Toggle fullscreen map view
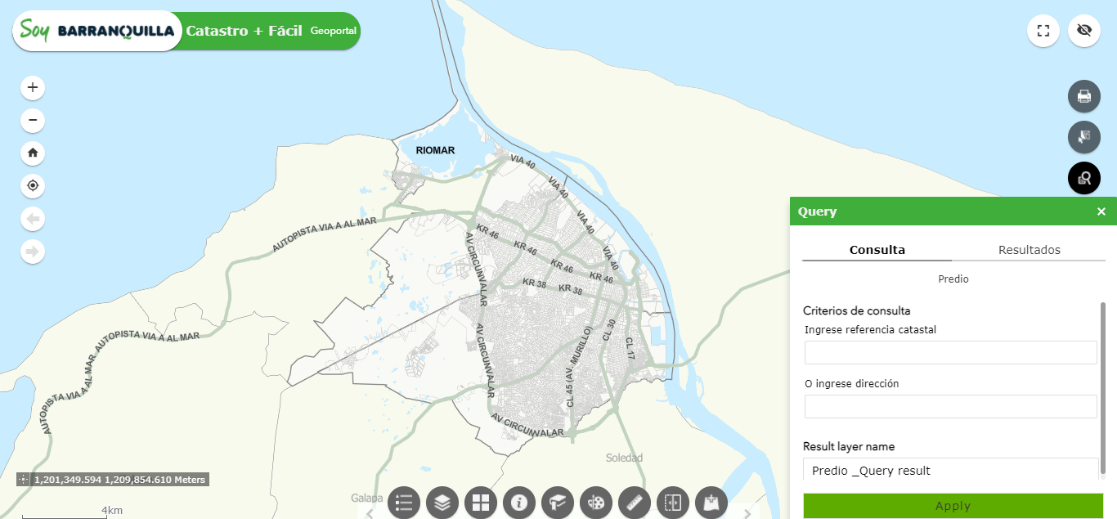1117x519 pixels. point(1043,31)
